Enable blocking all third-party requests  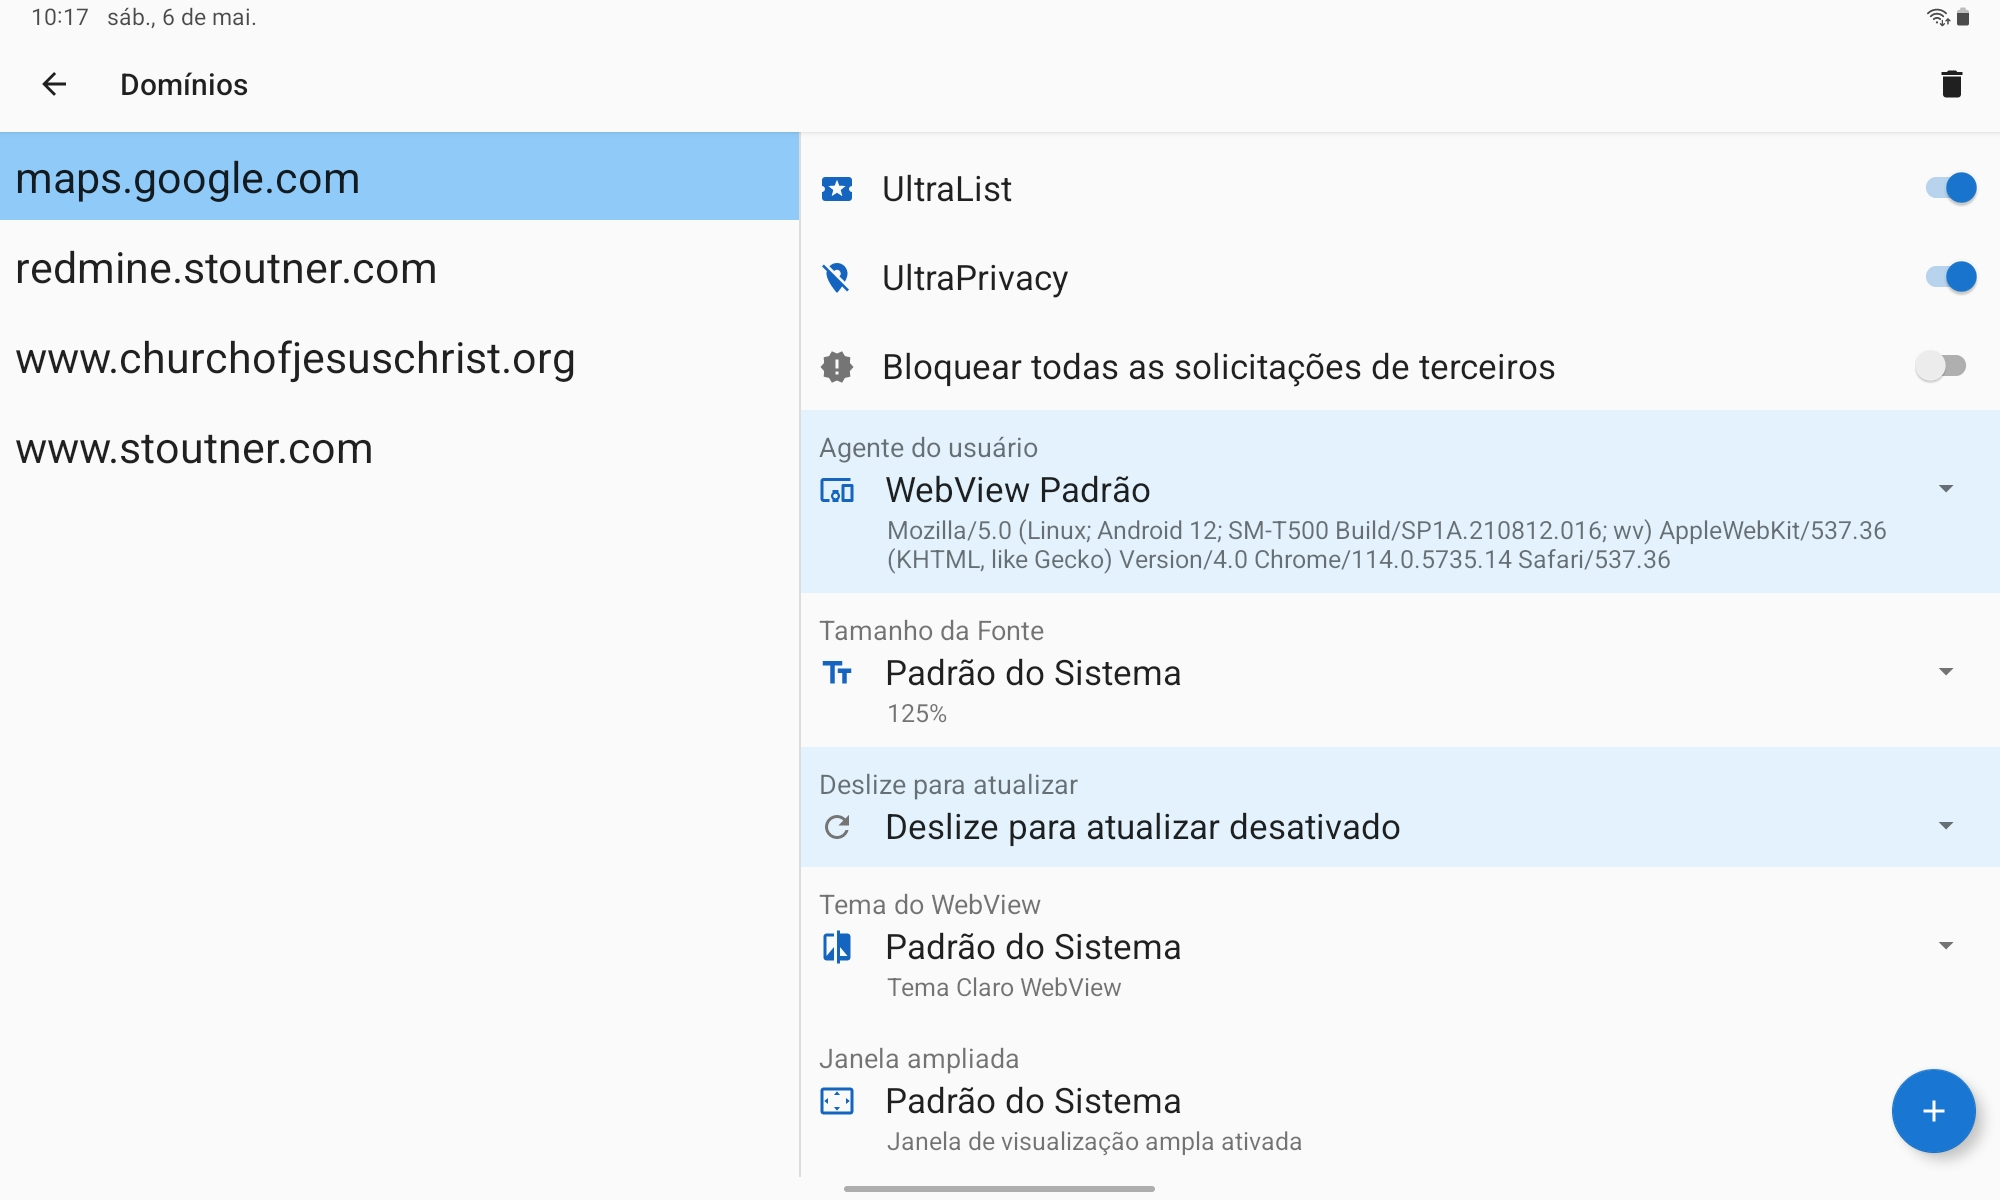pos(1940,366)
